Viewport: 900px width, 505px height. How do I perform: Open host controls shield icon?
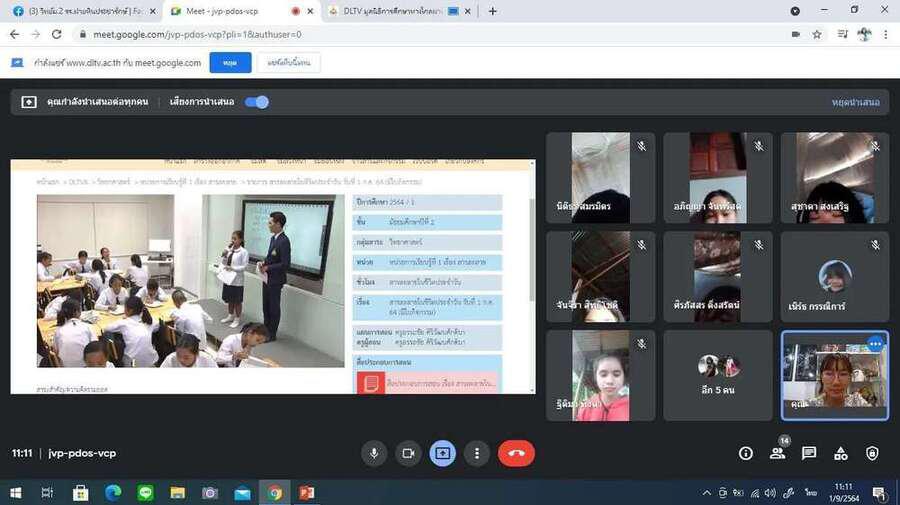tap(872, 453)
